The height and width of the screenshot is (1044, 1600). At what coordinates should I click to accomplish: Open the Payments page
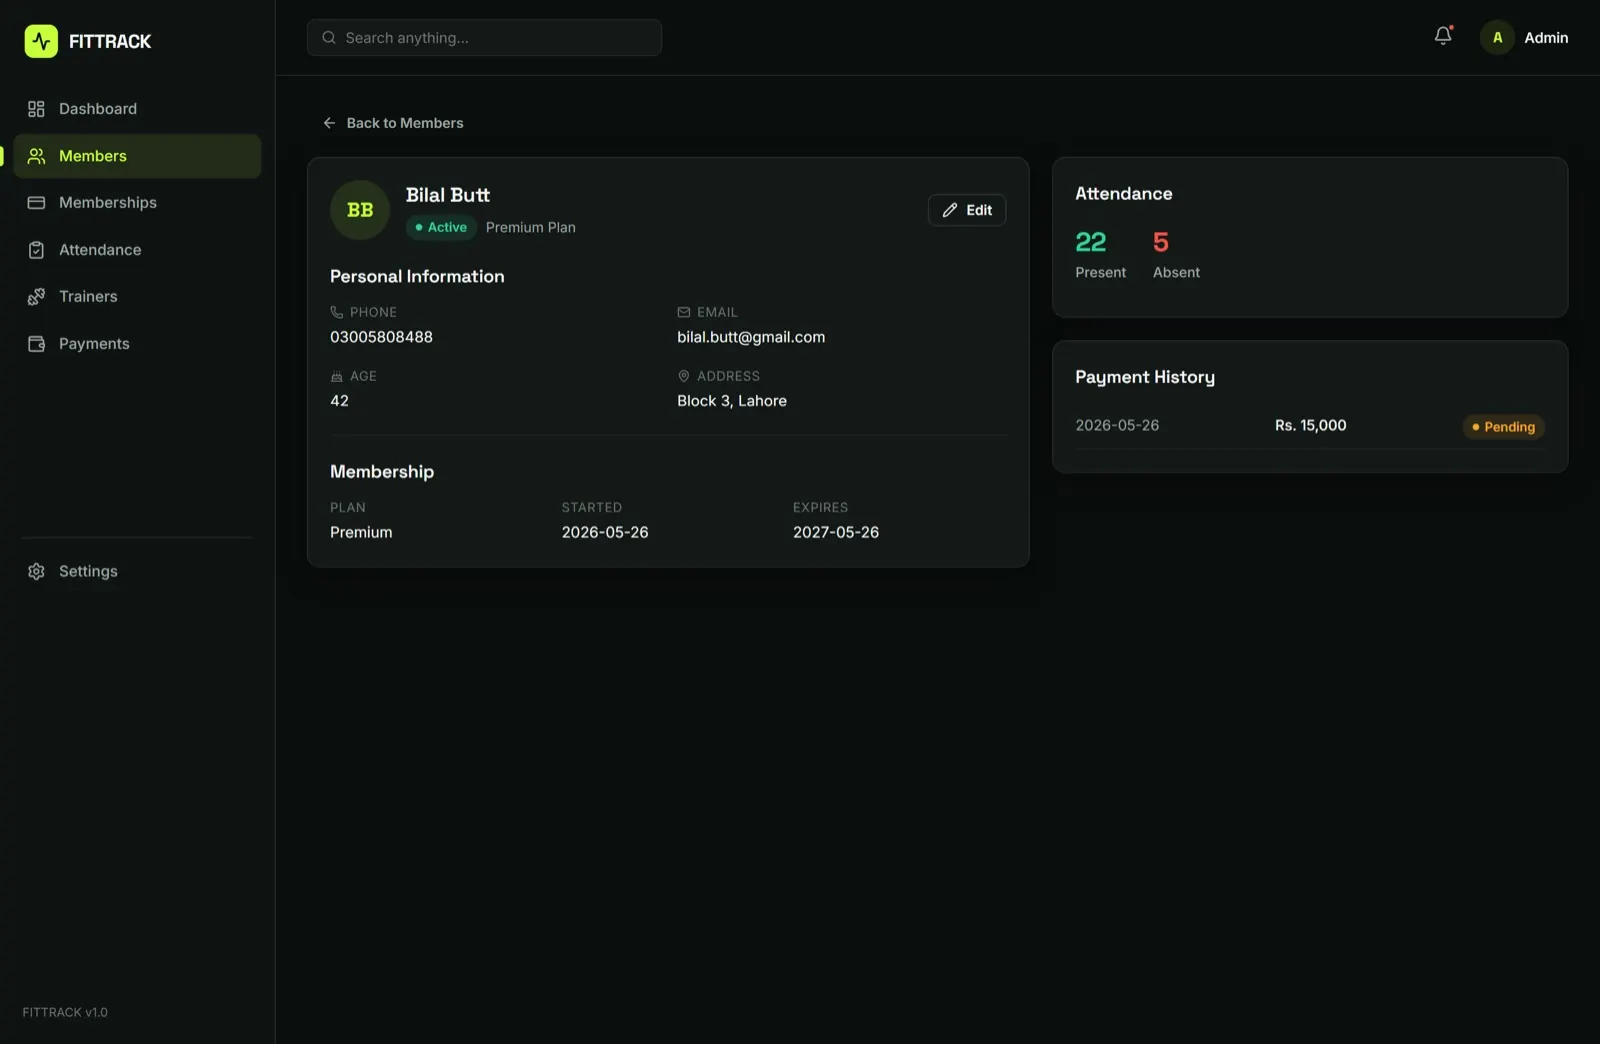pyautogui.click(x=137, y=344)
